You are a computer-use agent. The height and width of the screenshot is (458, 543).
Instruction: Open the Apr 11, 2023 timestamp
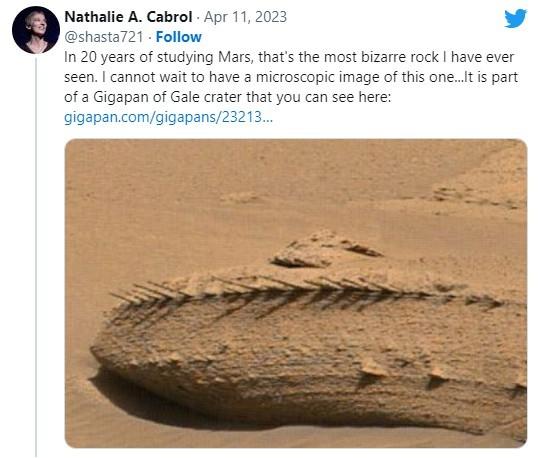click(x=245, y=17)
